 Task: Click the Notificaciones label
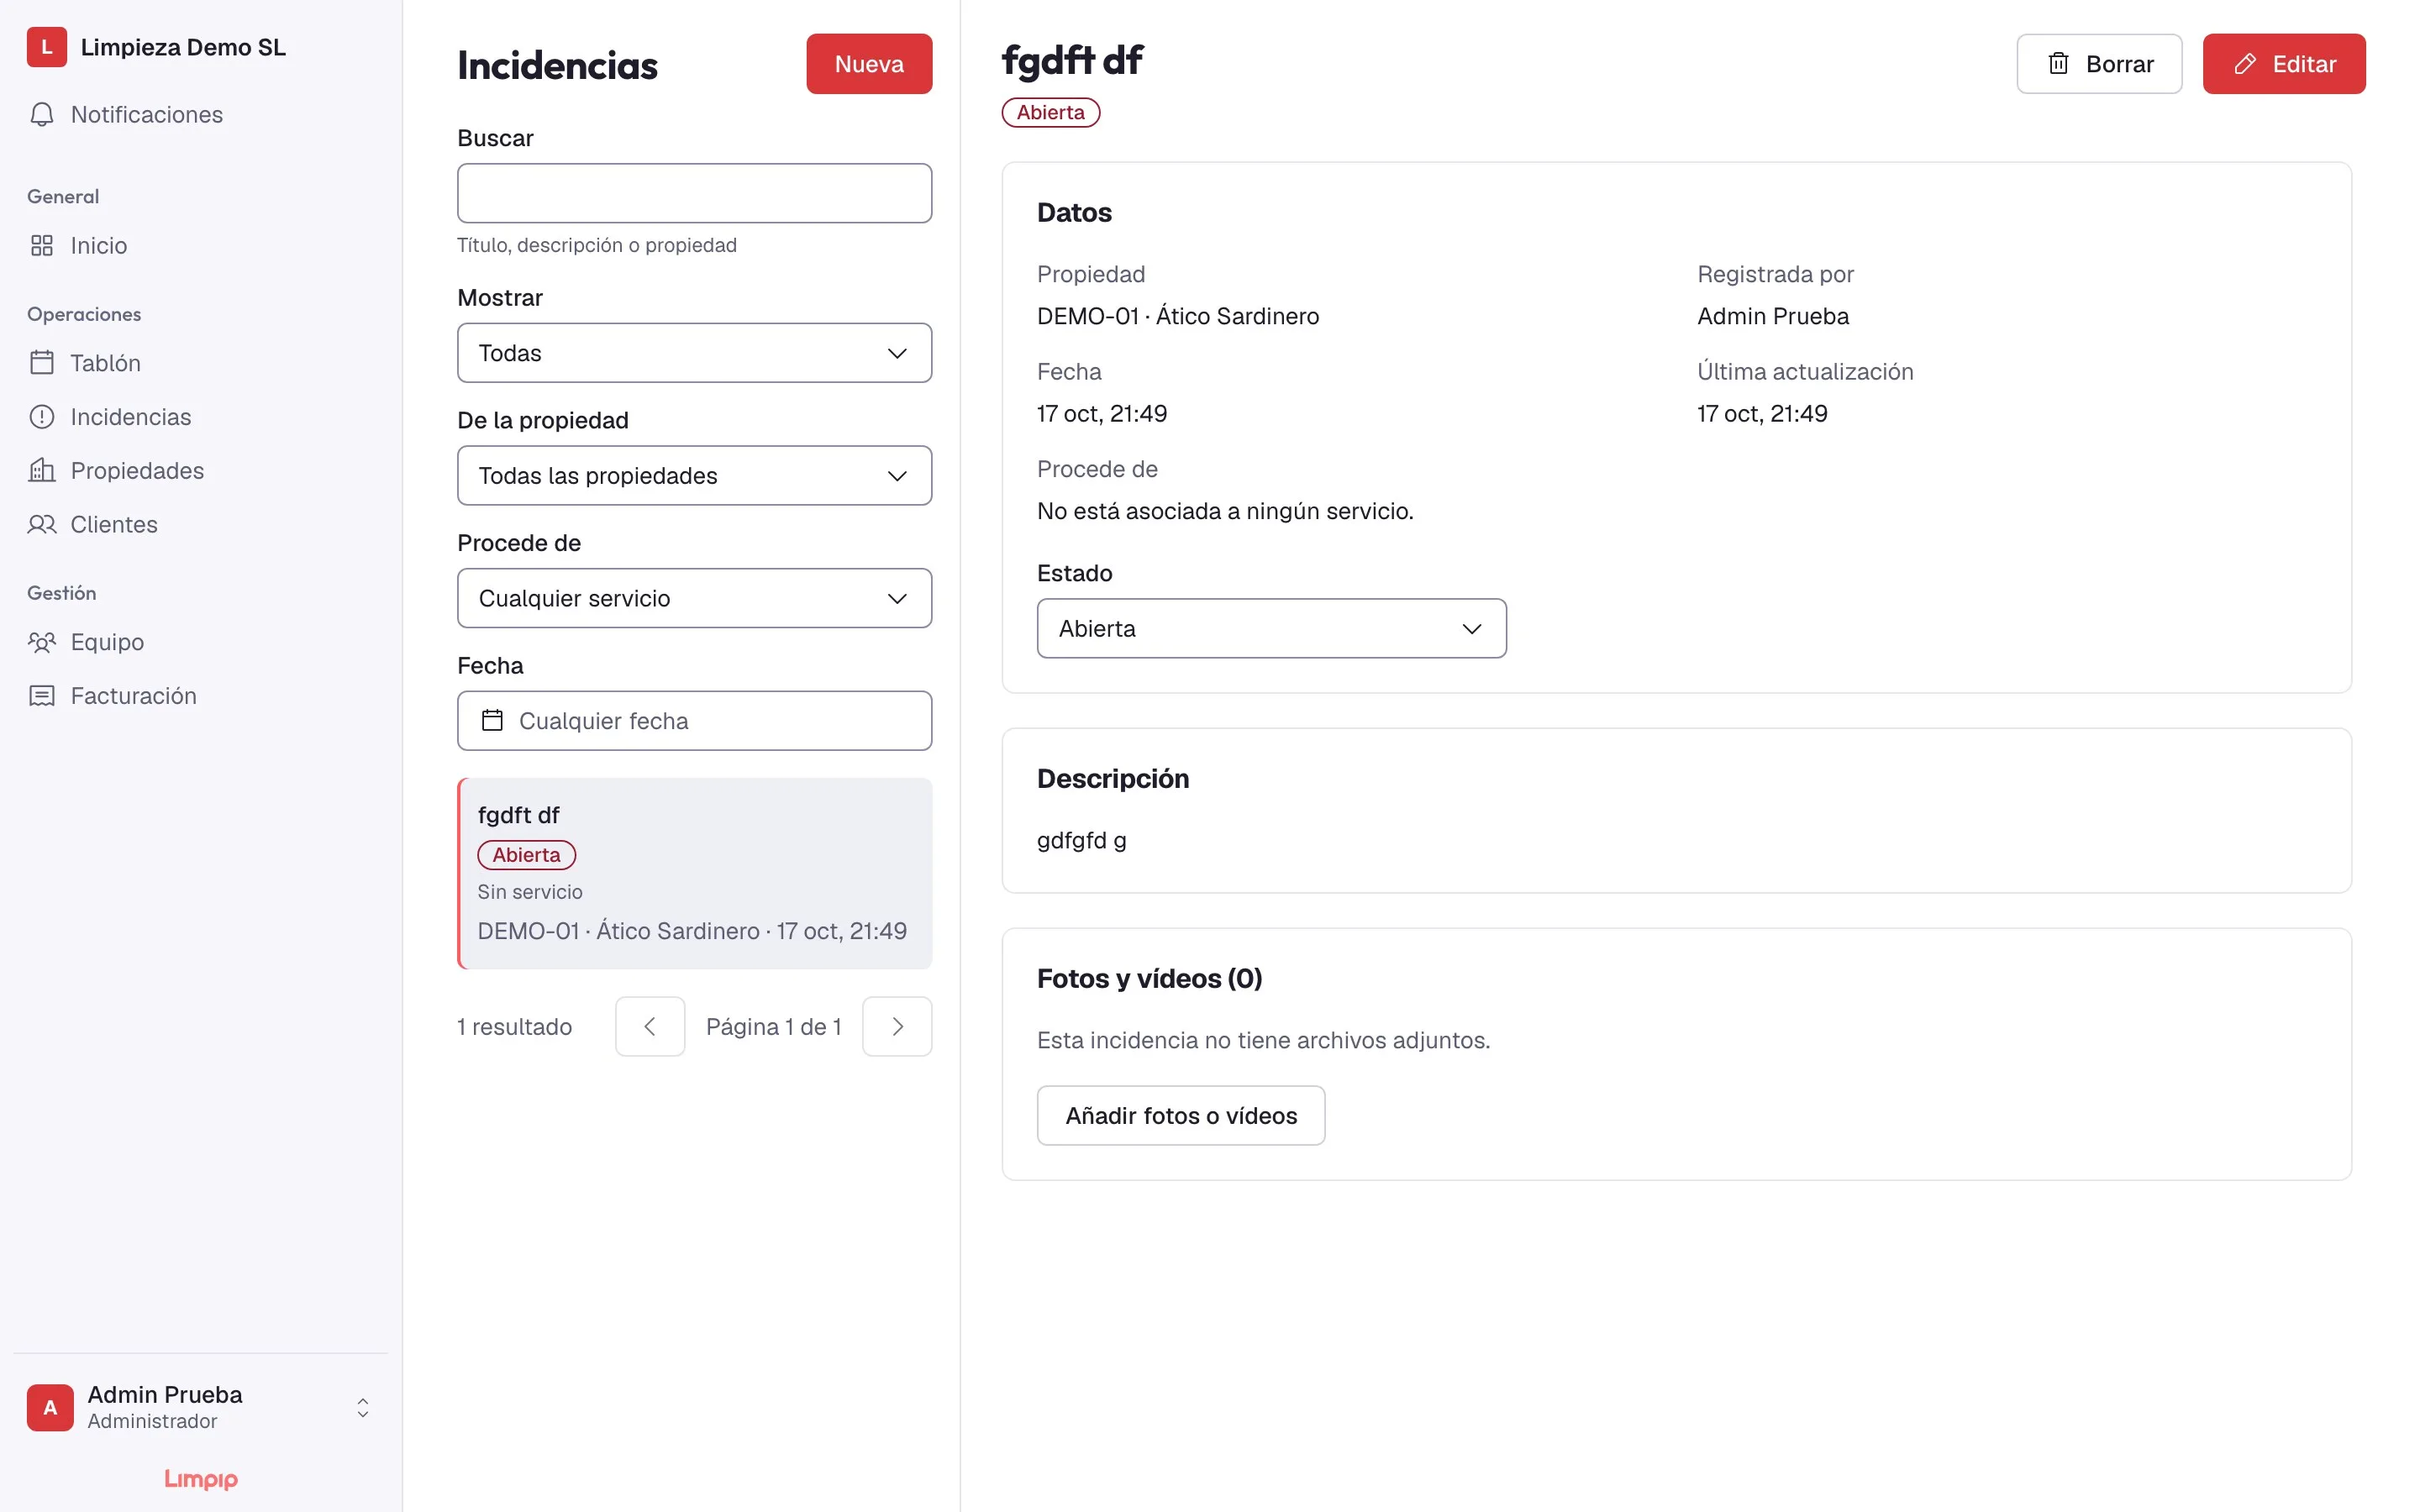click(x=147, y=115)
